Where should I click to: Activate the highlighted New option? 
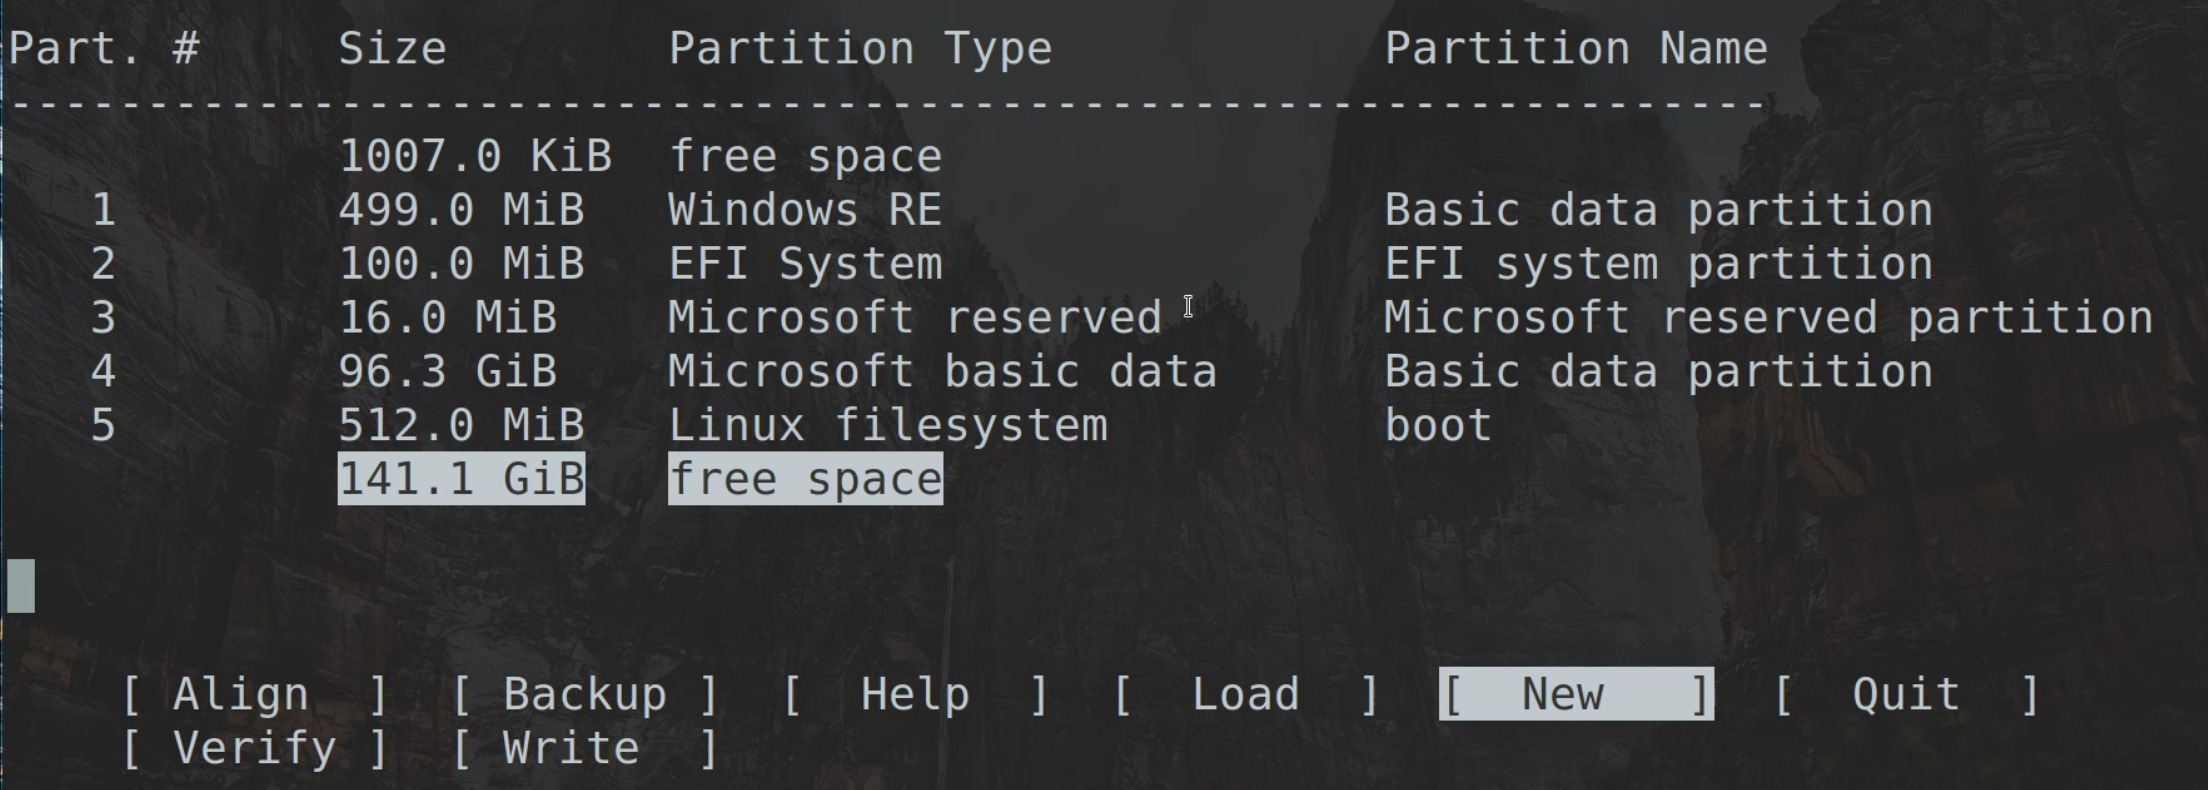pos(1575,694)
